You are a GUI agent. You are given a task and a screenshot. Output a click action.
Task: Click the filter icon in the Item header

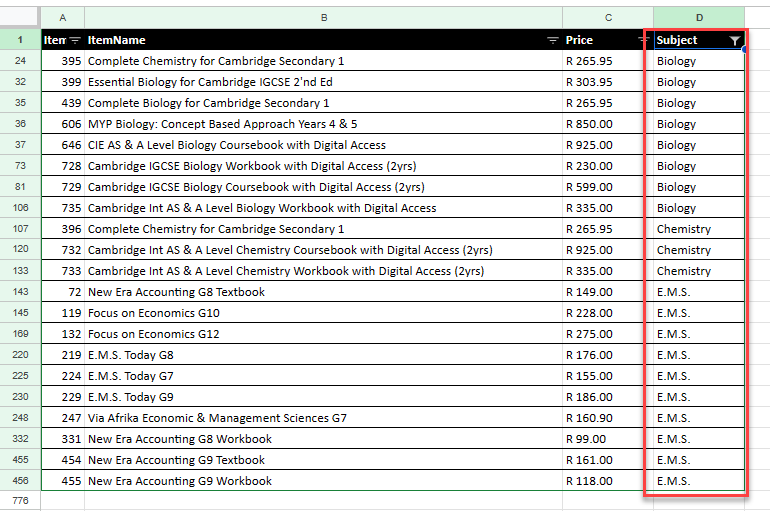(x=74, y=41)
